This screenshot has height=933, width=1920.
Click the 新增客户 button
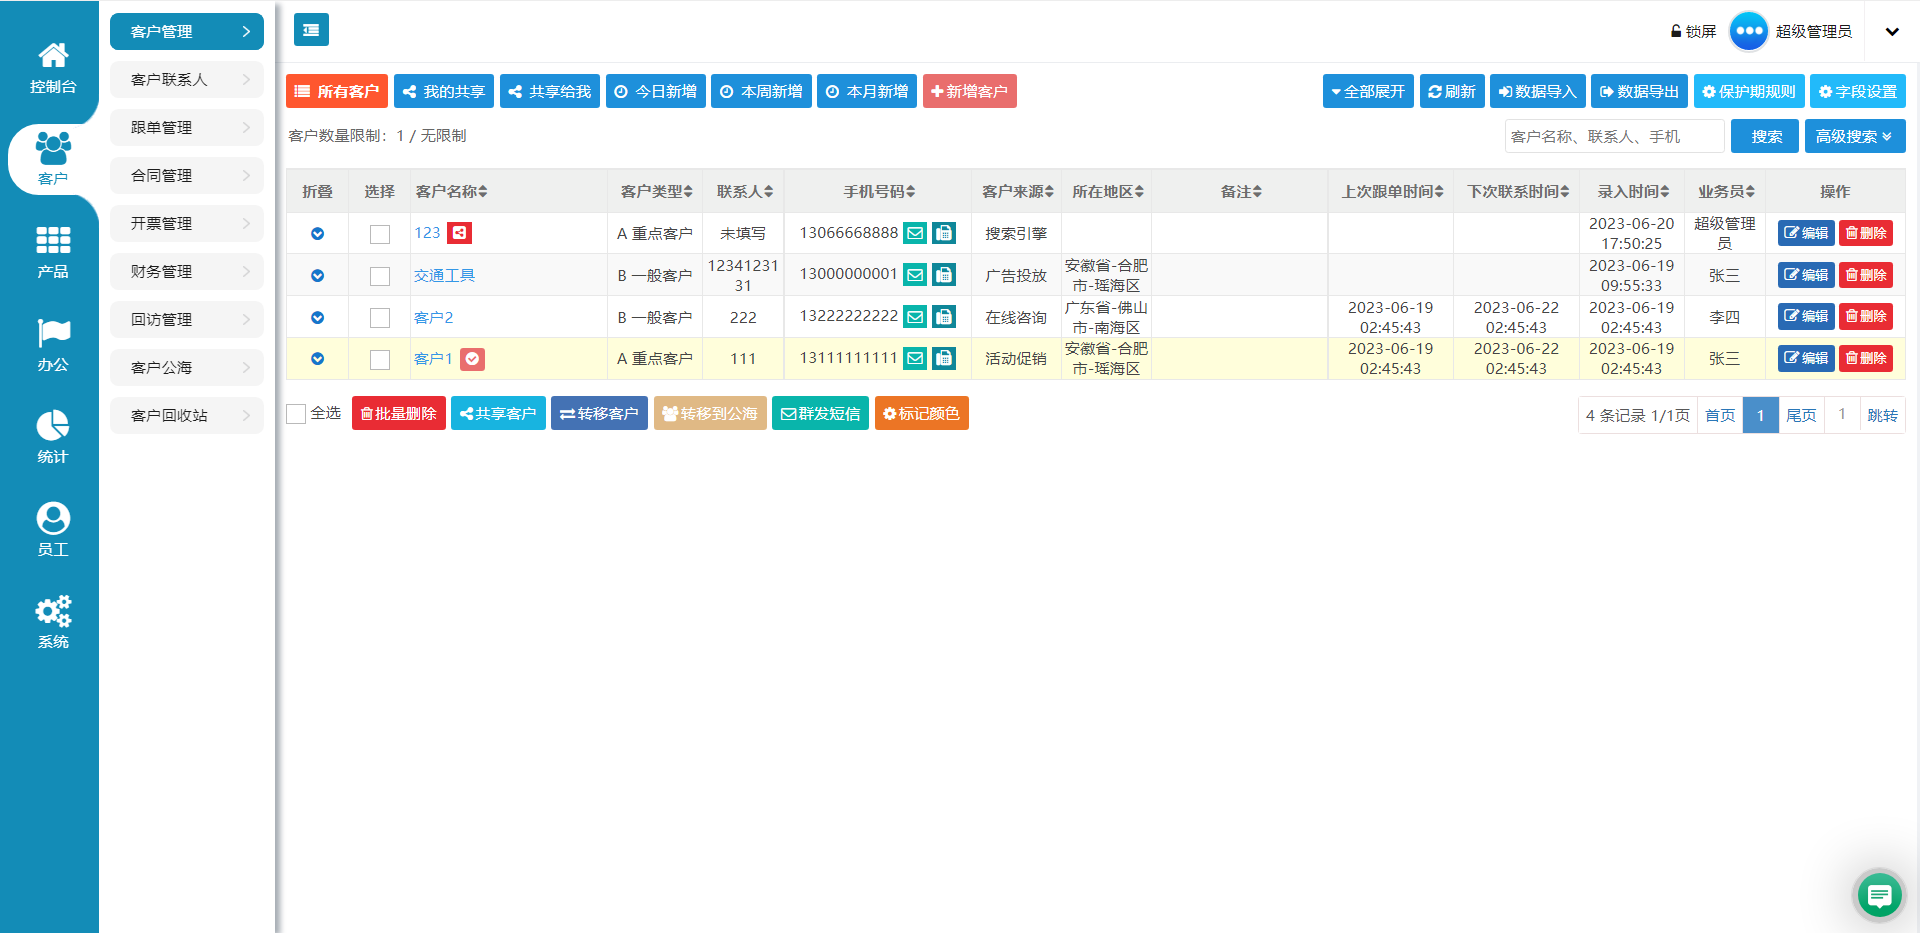point(970,91)
